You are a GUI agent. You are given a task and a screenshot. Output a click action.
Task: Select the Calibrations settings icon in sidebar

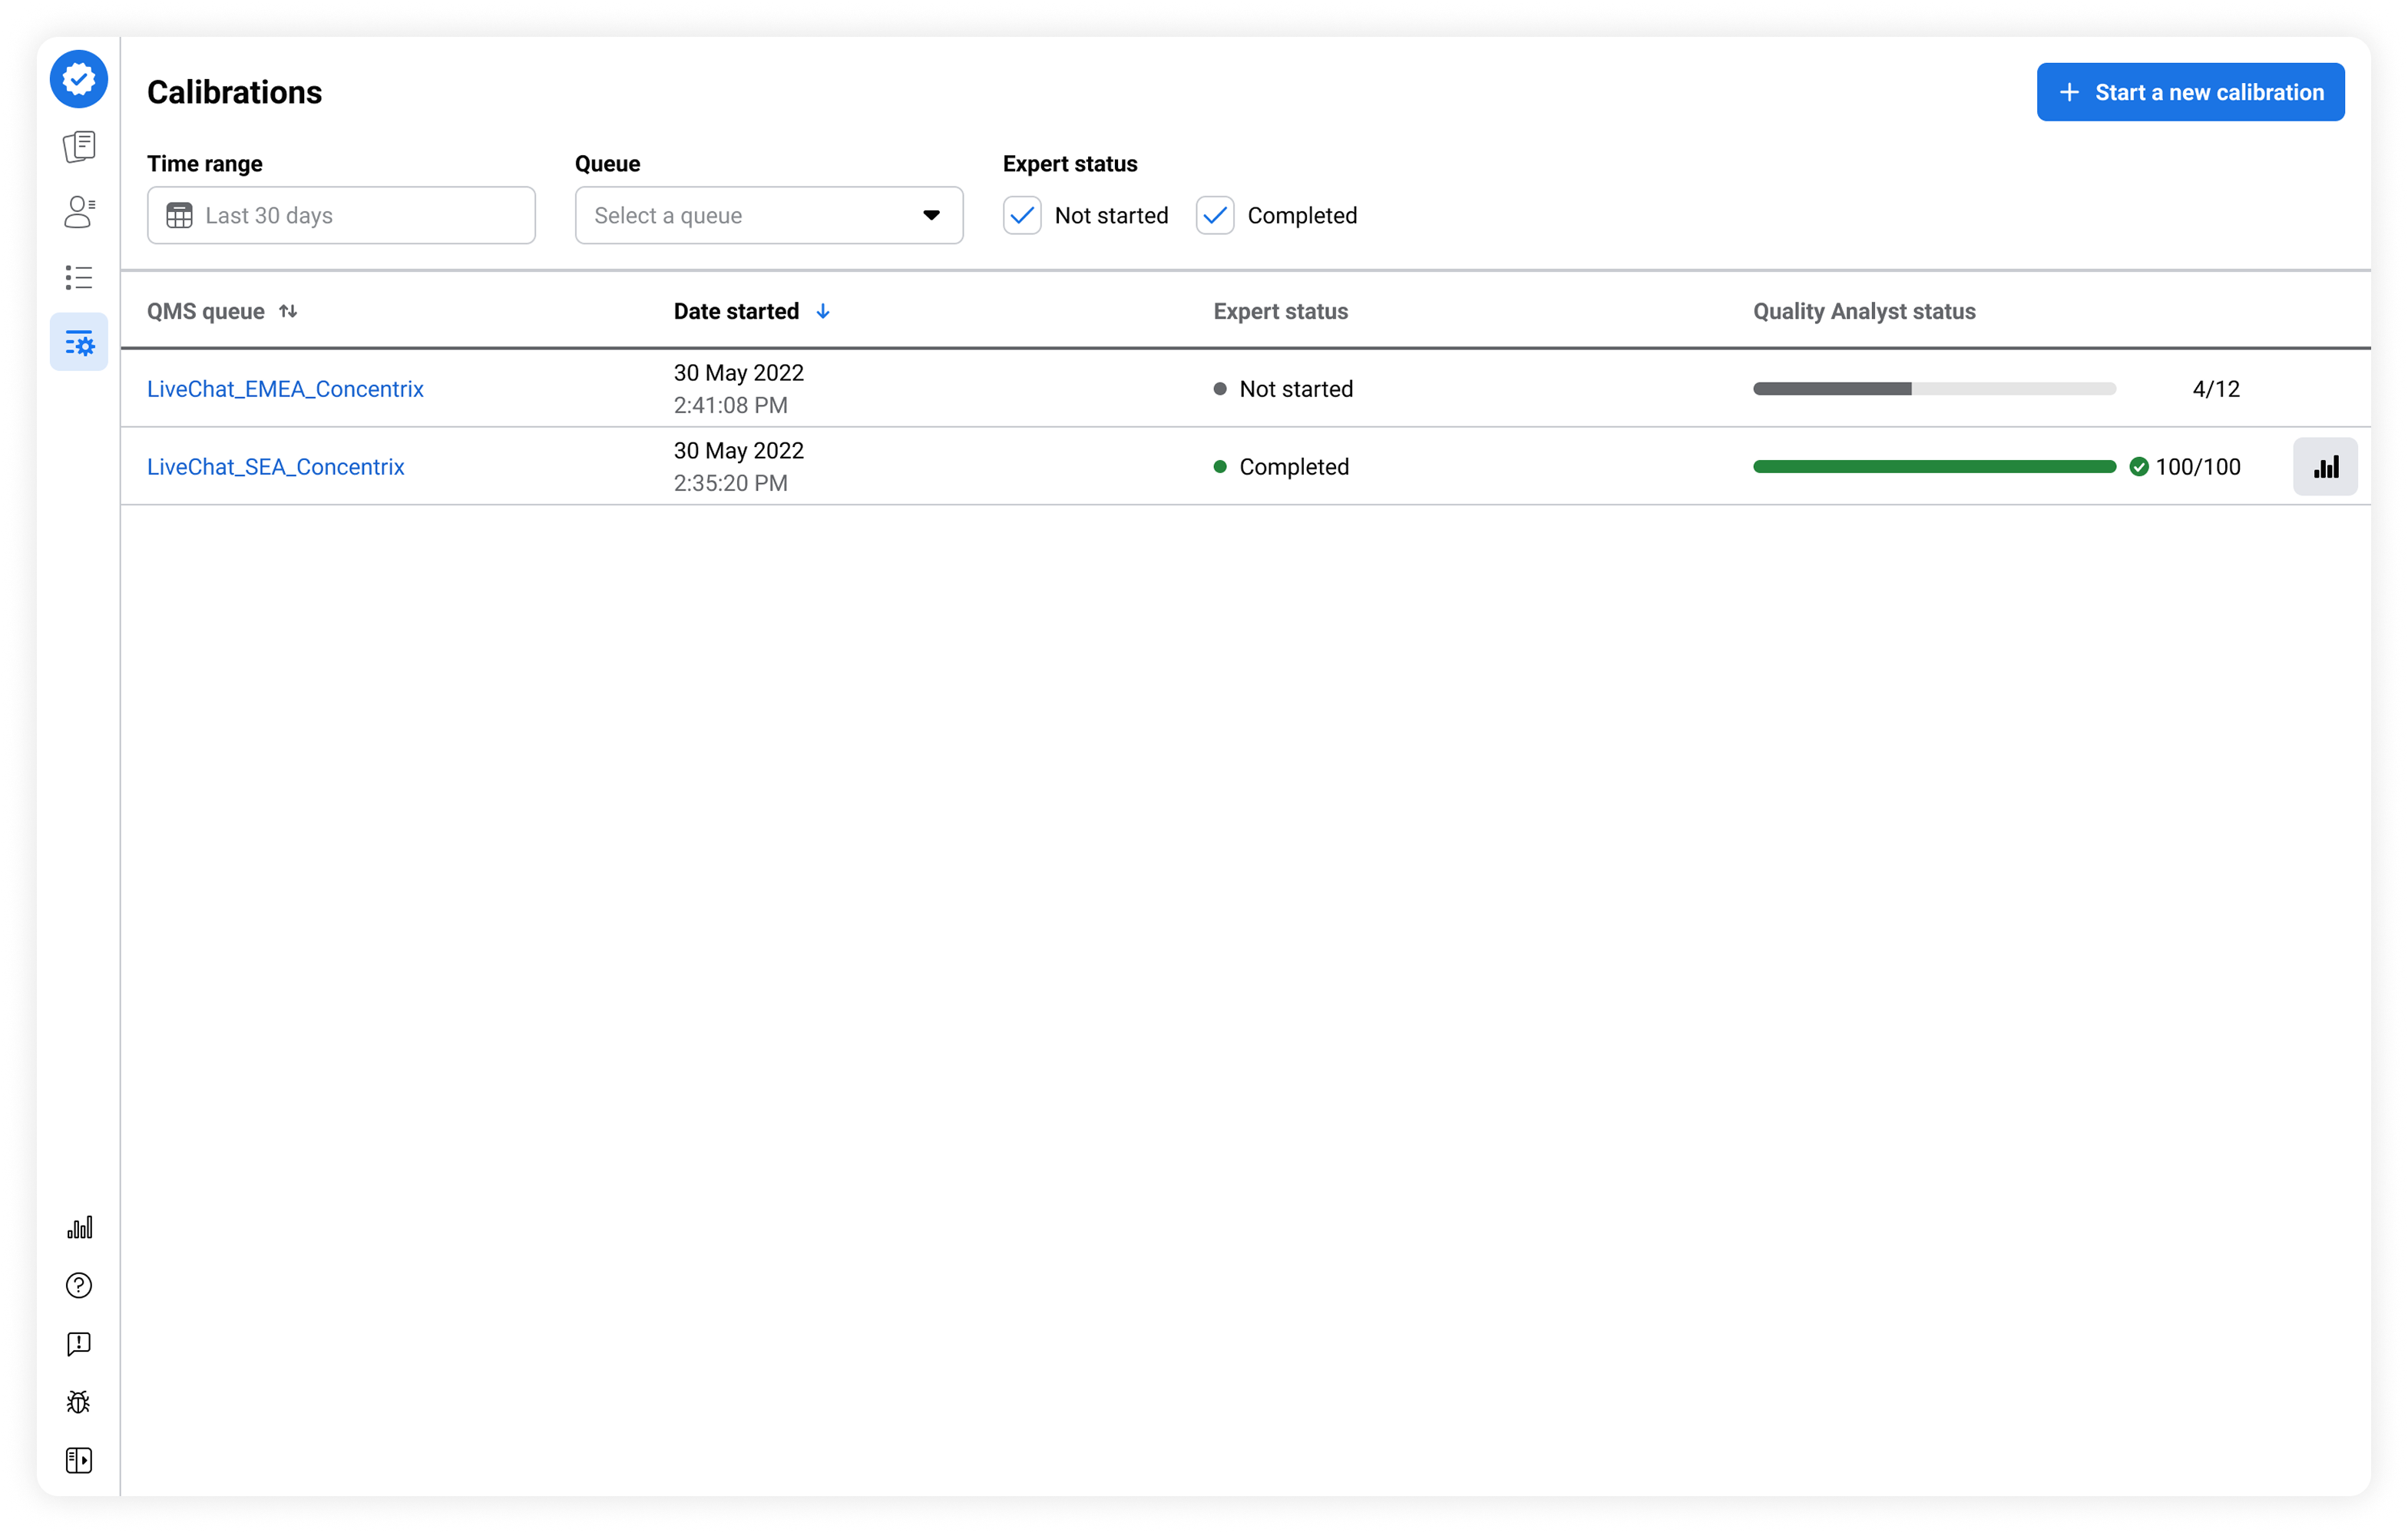point(78,341)
